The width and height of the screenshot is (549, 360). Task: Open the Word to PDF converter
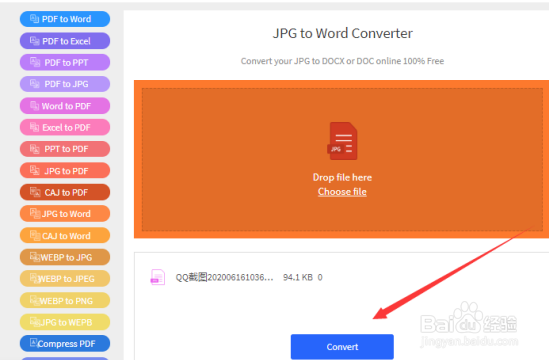[65, 106]
